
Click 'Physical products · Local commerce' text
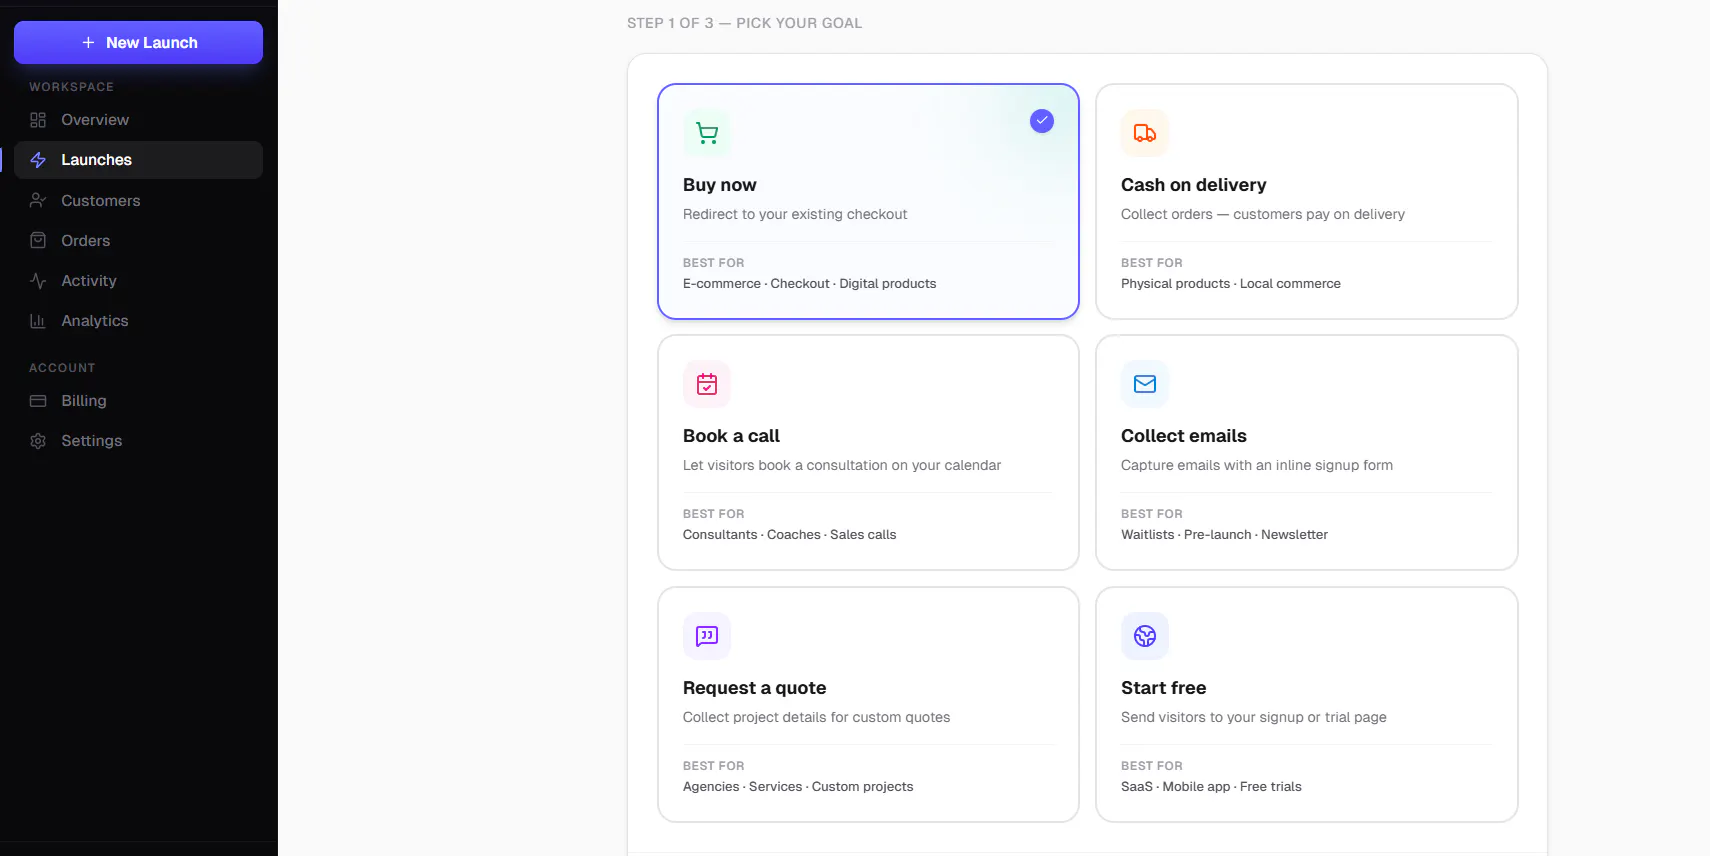1231,284
